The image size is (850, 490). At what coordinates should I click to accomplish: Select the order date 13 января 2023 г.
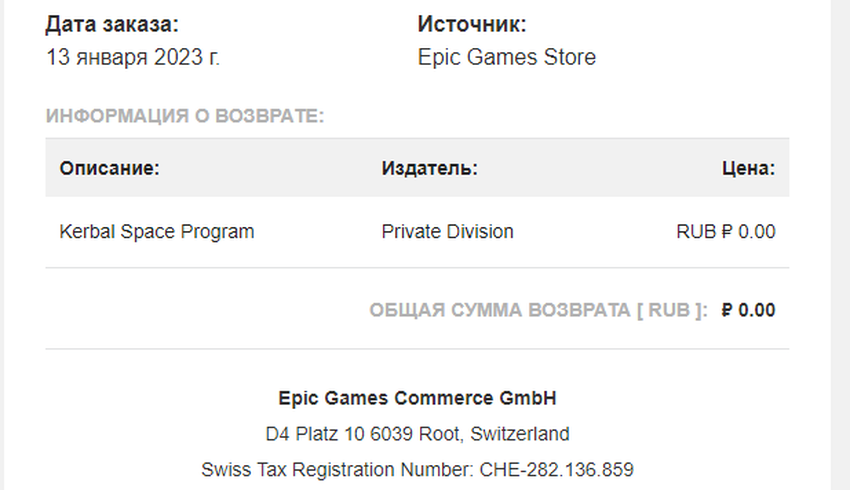coord(133,57)
